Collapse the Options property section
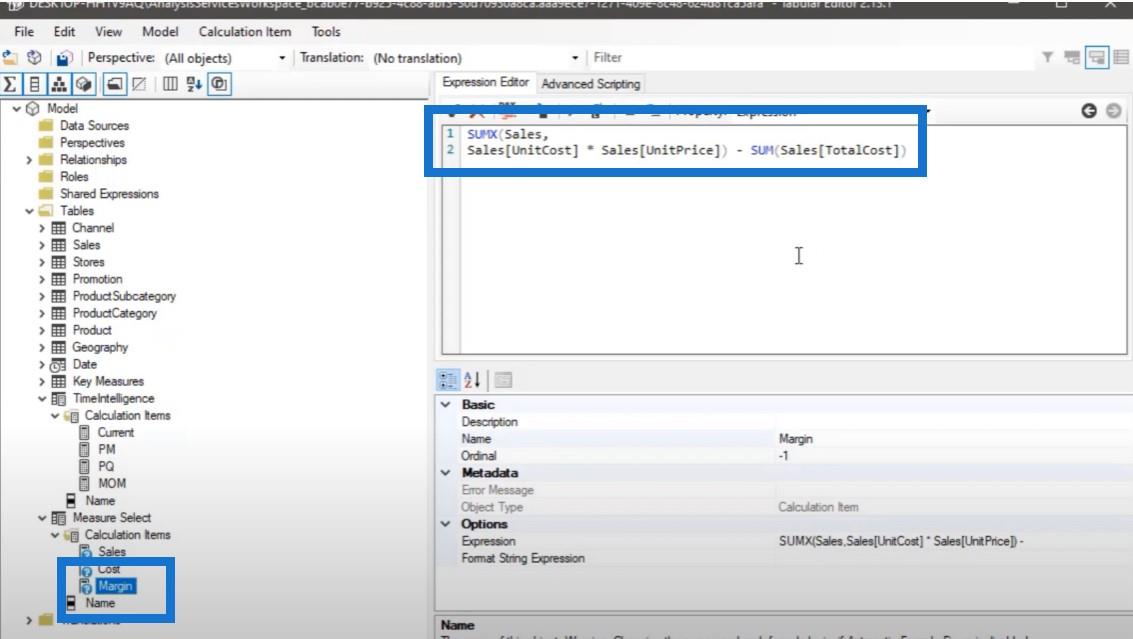Screen dimensions: 1133x639 tap(446, 524)
